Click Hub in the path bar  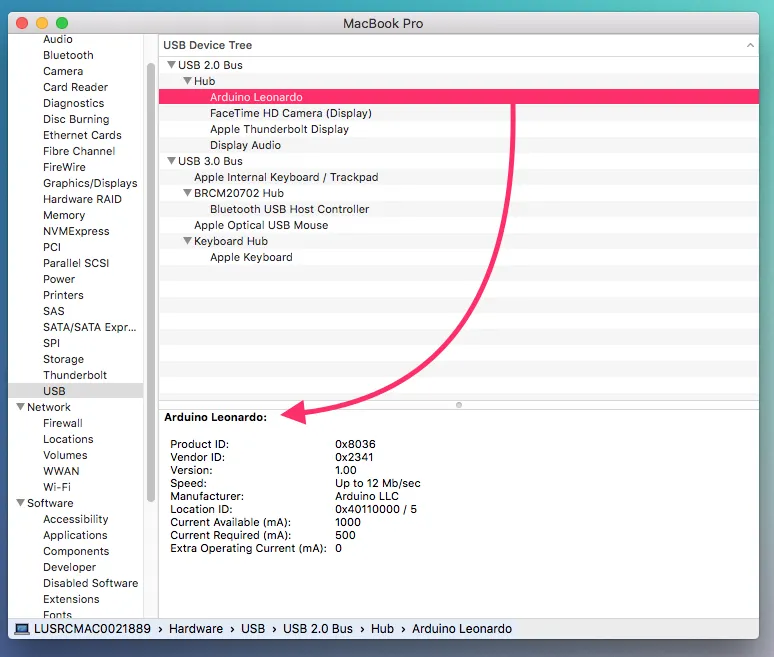point(382,628)
